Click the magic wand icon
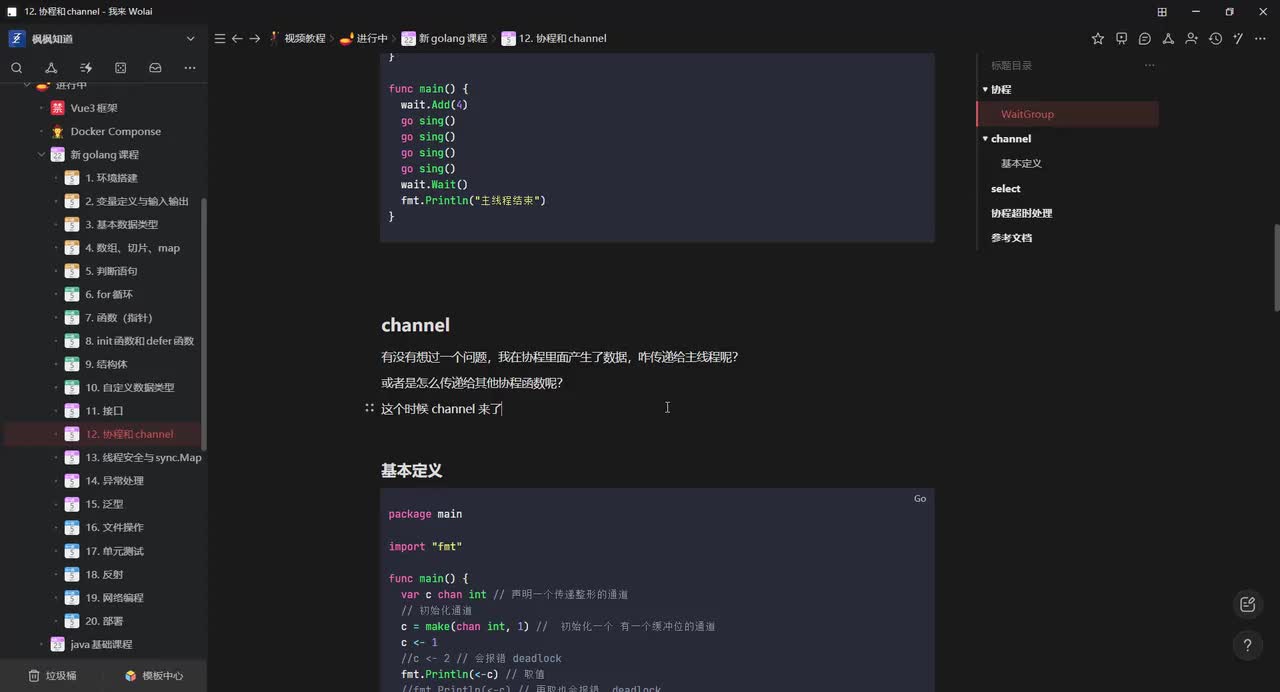 point(1238,38)
